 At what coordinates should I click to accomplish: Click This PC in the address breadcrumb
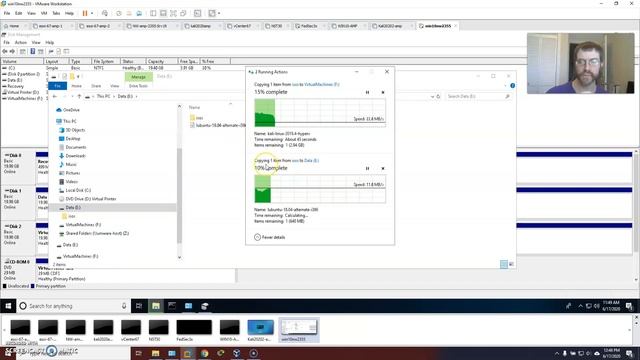(x=103, y=96)
